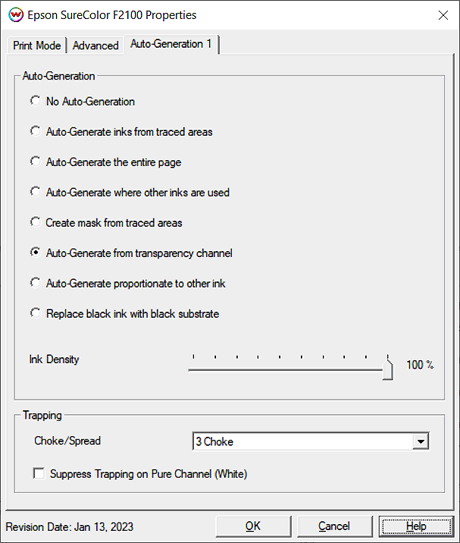Toggle Suppress Trapping on Pure Channel checkbox
The height and width of the screenshot is (543, 460).
39,473
